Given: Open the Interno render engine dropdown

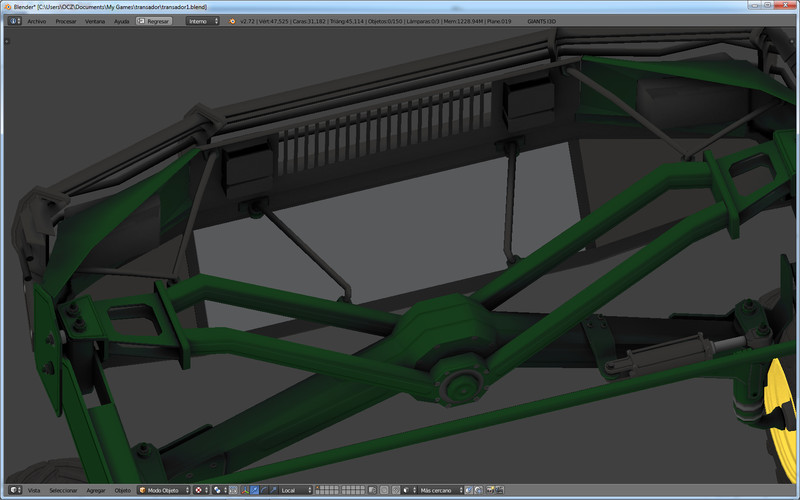Looking at the screenshot, I should (202, 20).
